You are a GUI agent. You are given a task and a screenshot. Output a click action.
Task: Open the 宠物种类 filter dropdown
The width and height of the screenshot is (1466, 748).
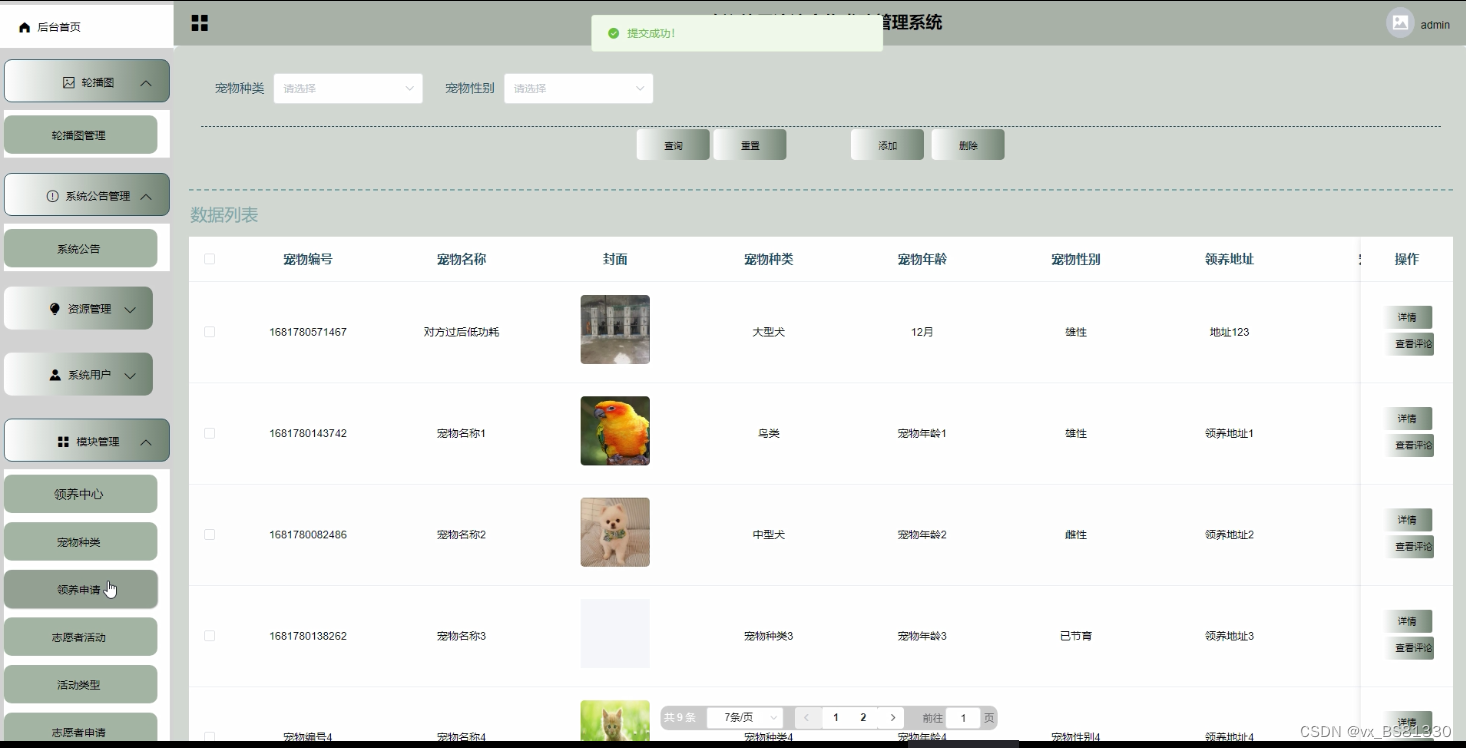click(348, 88)
